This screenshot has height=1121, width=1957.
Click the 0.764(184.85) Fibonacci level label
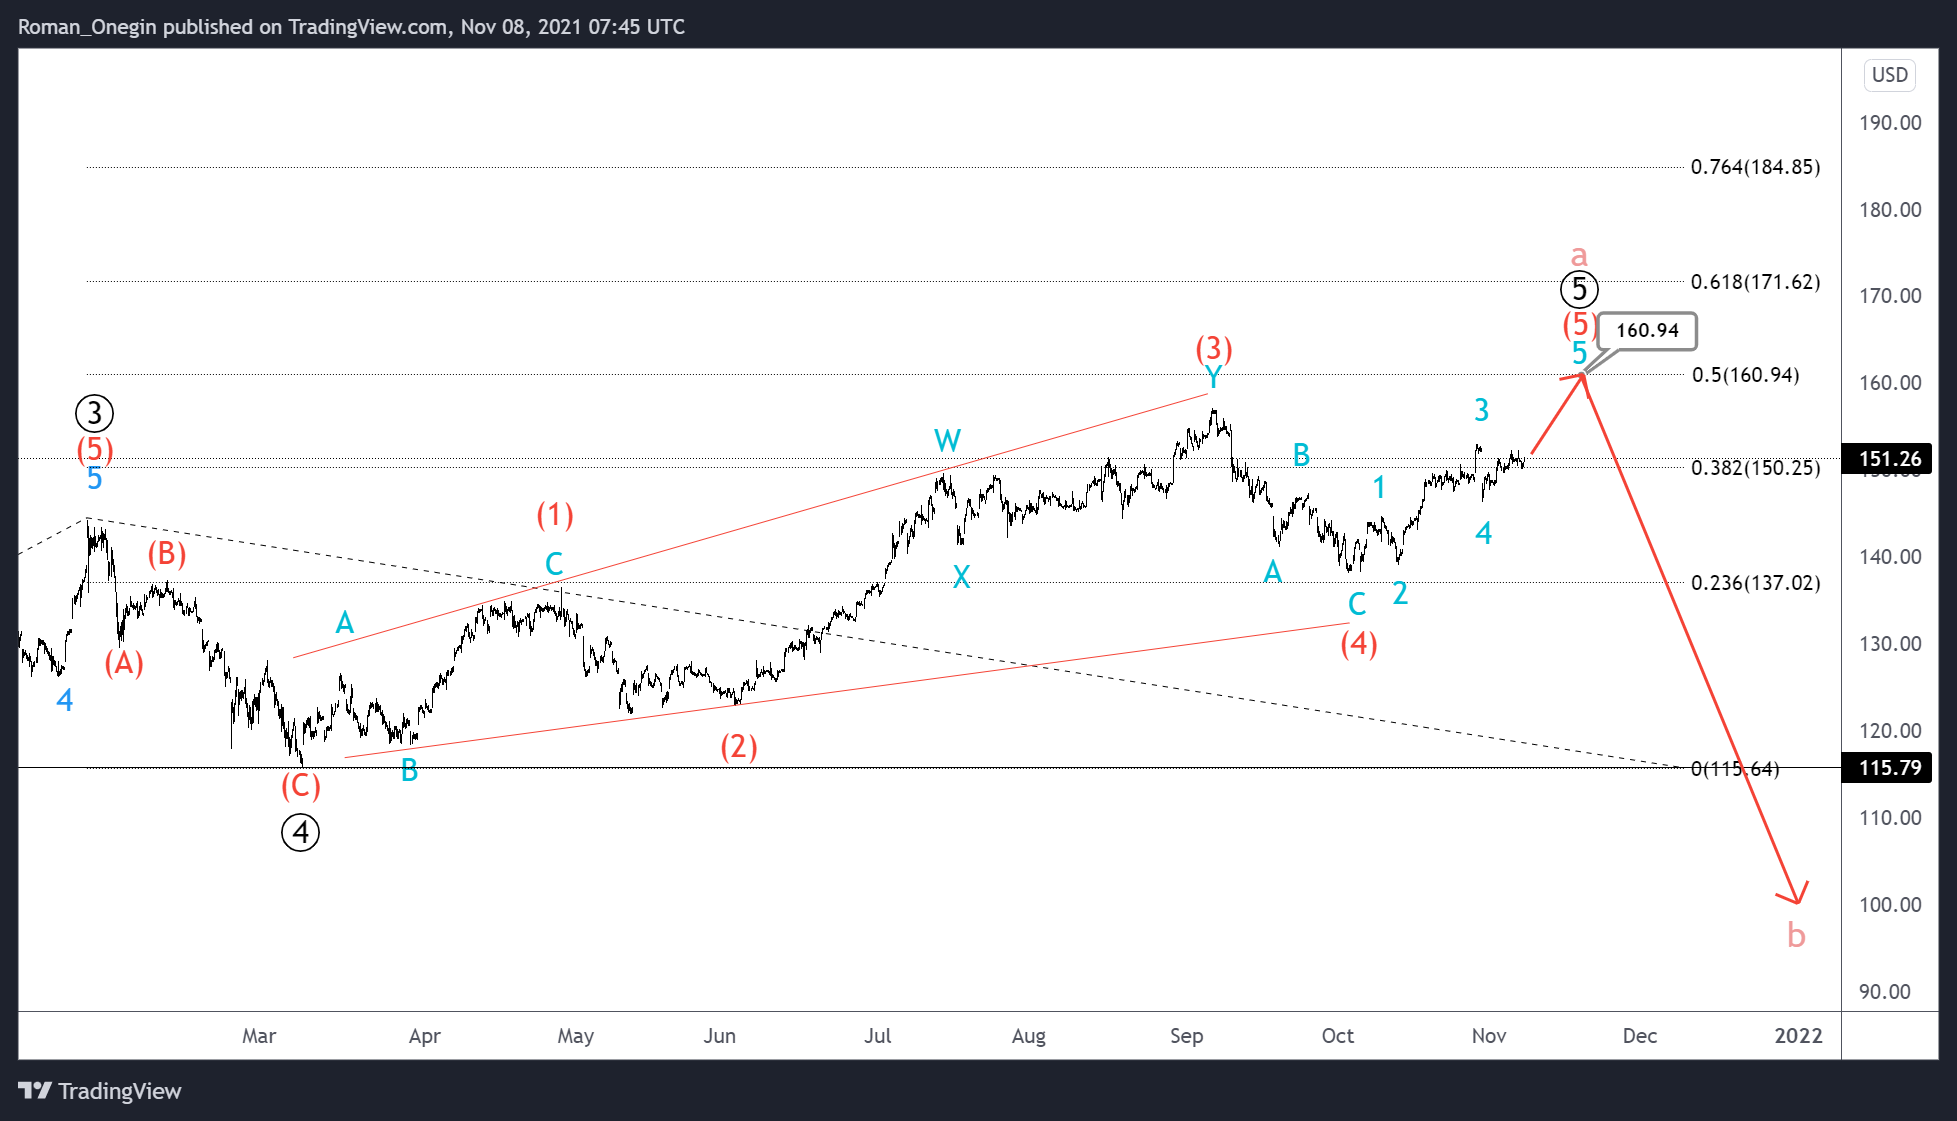tap(1755, 167)
